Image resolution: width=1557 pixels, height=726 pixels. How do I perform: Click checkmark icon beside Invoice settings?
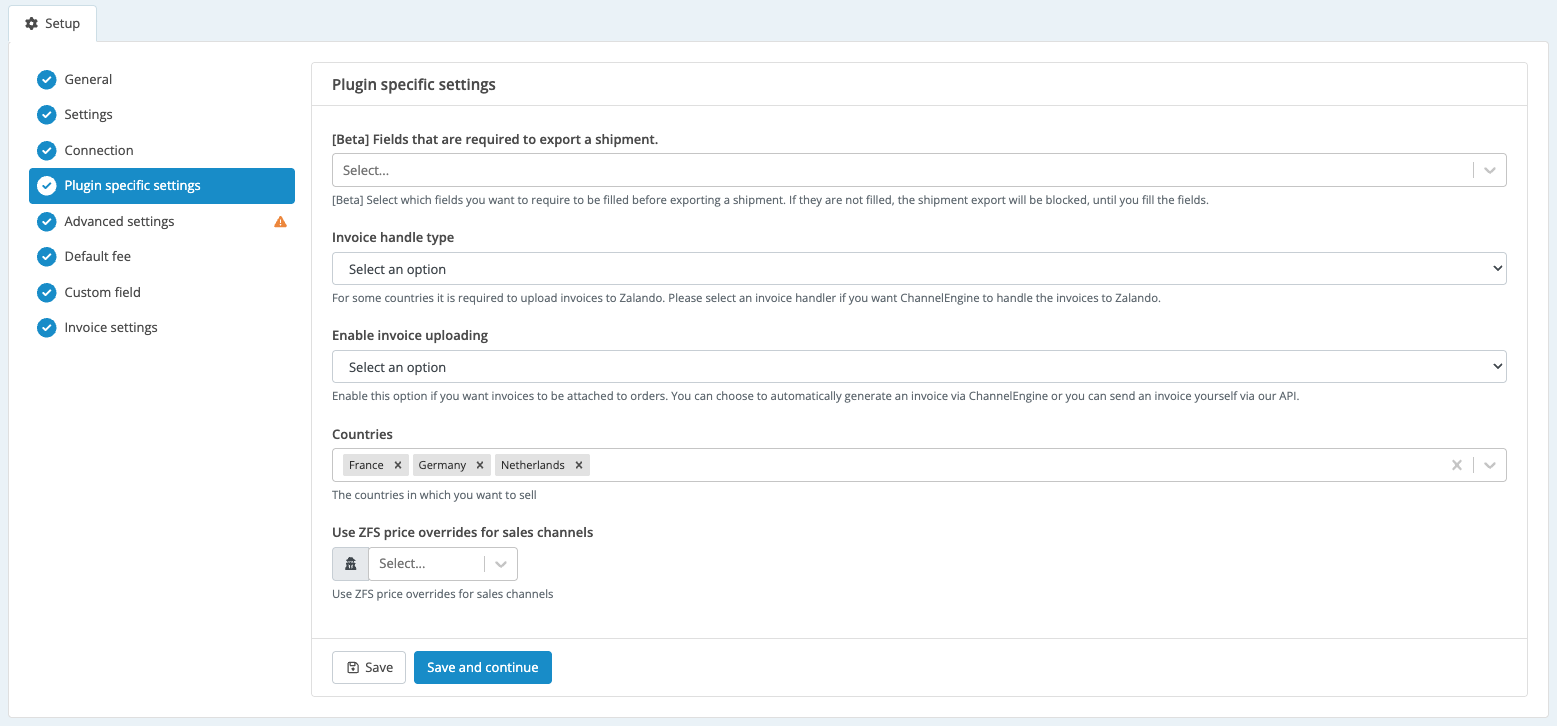click(x=46, y=328)
